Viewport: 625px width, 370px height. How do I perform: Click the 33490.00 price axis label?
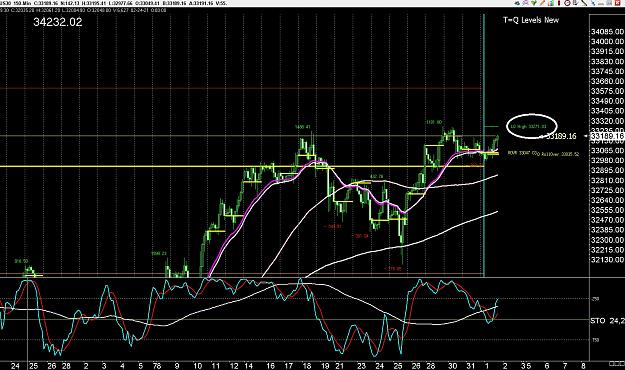tap(607, 101)
